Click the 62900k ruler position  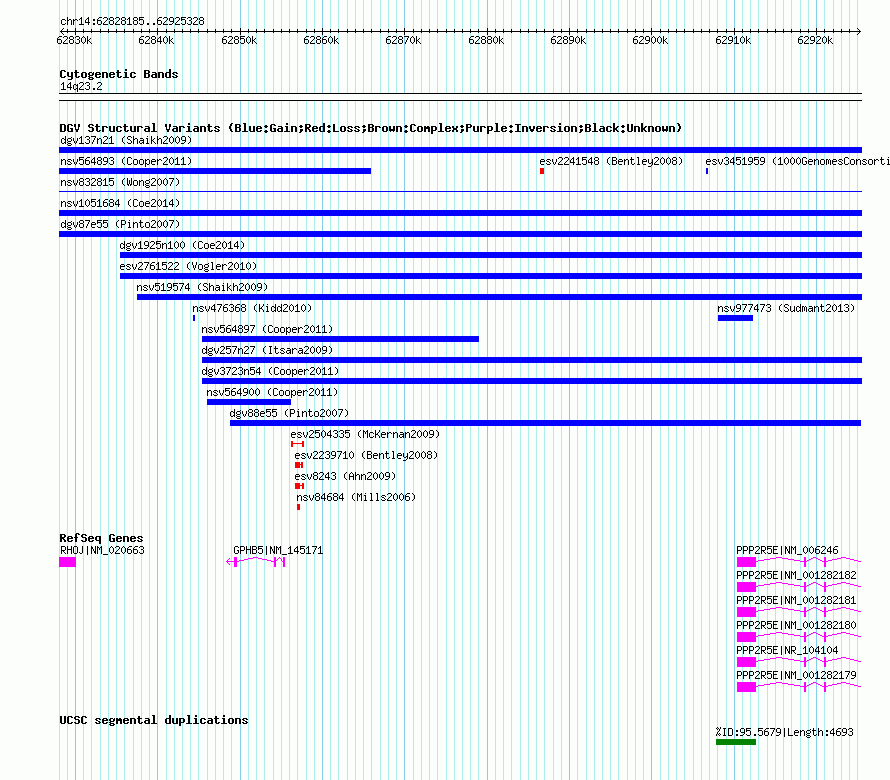click(x=650, y=40)
